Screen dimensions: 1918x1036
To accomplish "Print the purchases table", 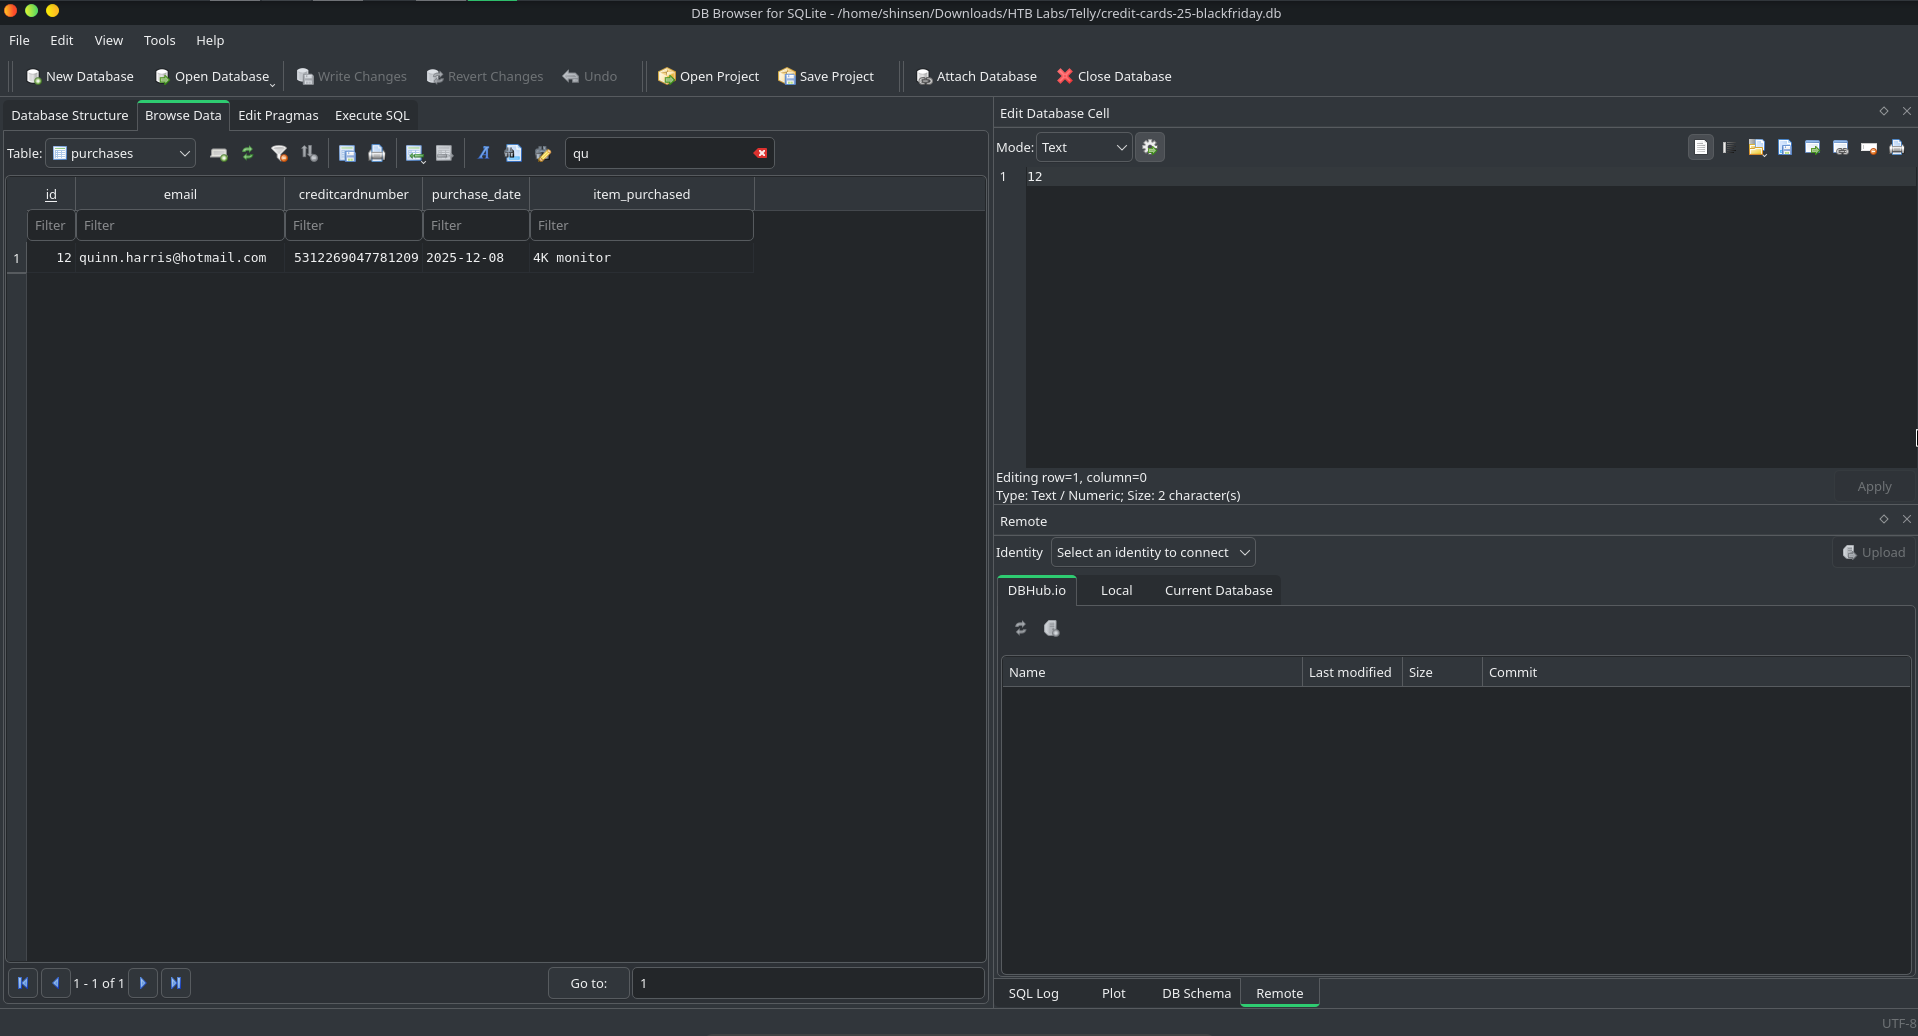I will coord(377,153).
